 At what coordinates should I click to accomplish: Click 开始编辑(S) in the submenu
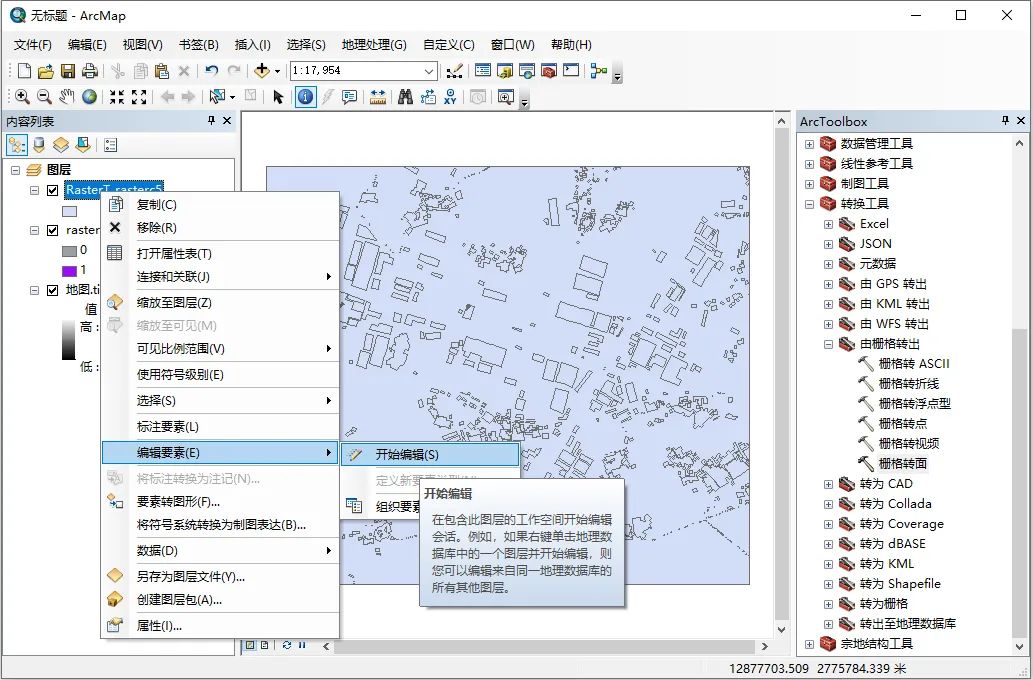pos(430,454)
